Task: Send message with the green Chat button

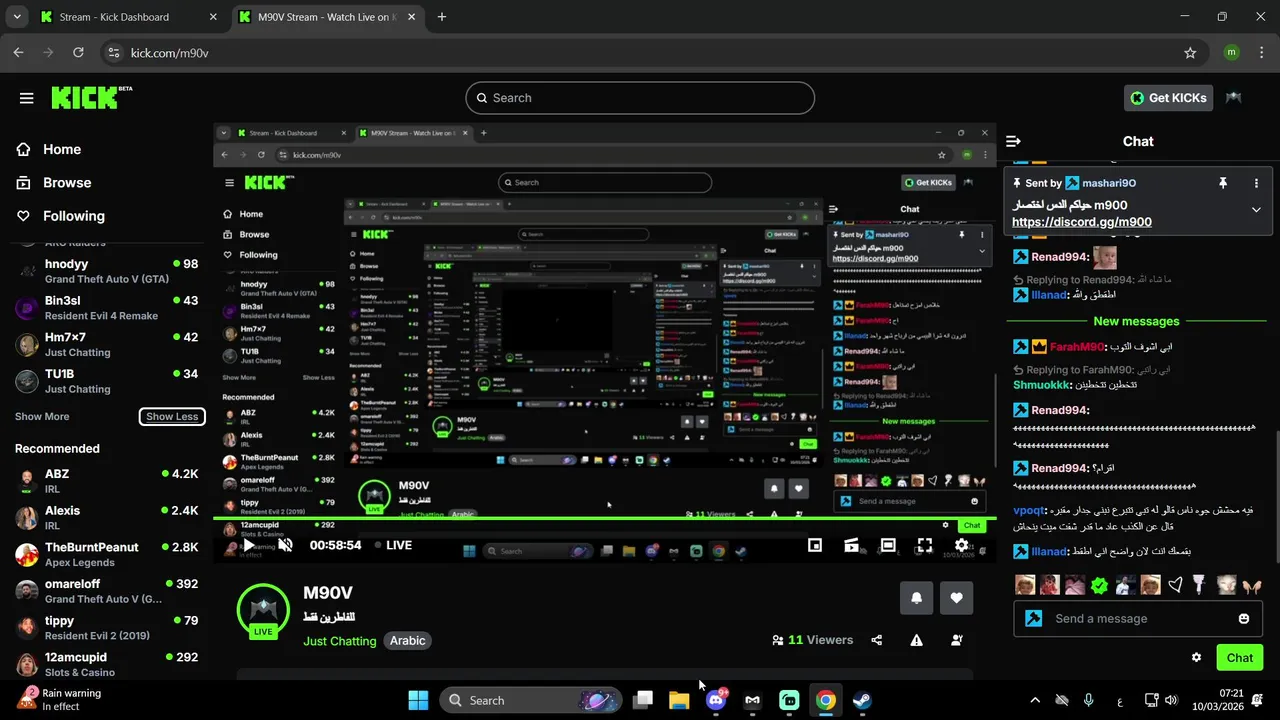Action: [1240, 657]
